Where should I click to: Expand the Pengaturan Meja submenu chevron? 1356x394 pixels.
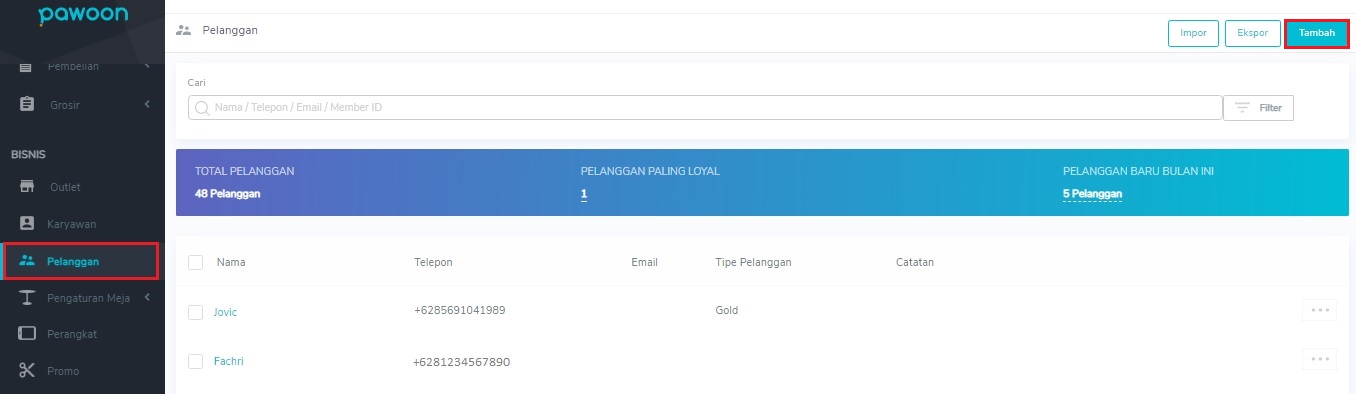(x=147, y=297)
